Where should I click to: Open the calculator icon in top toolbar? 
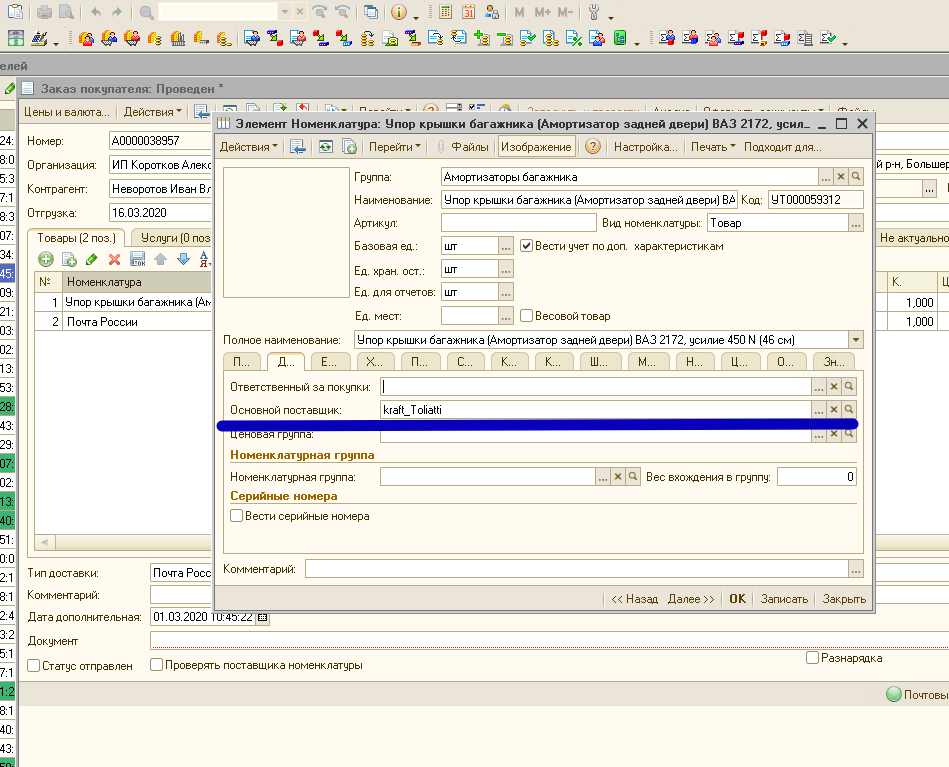[x=445, y=13]
